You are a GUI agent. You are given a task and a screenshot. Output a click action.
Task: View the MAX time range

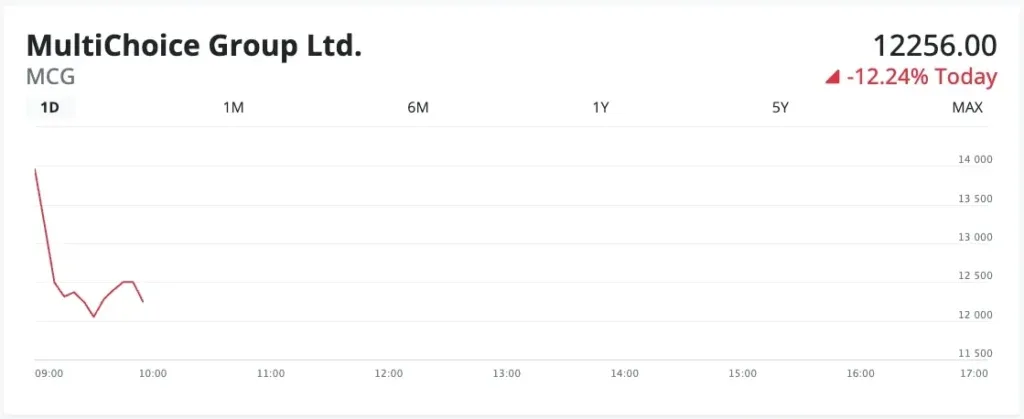(x=967, y=108)
